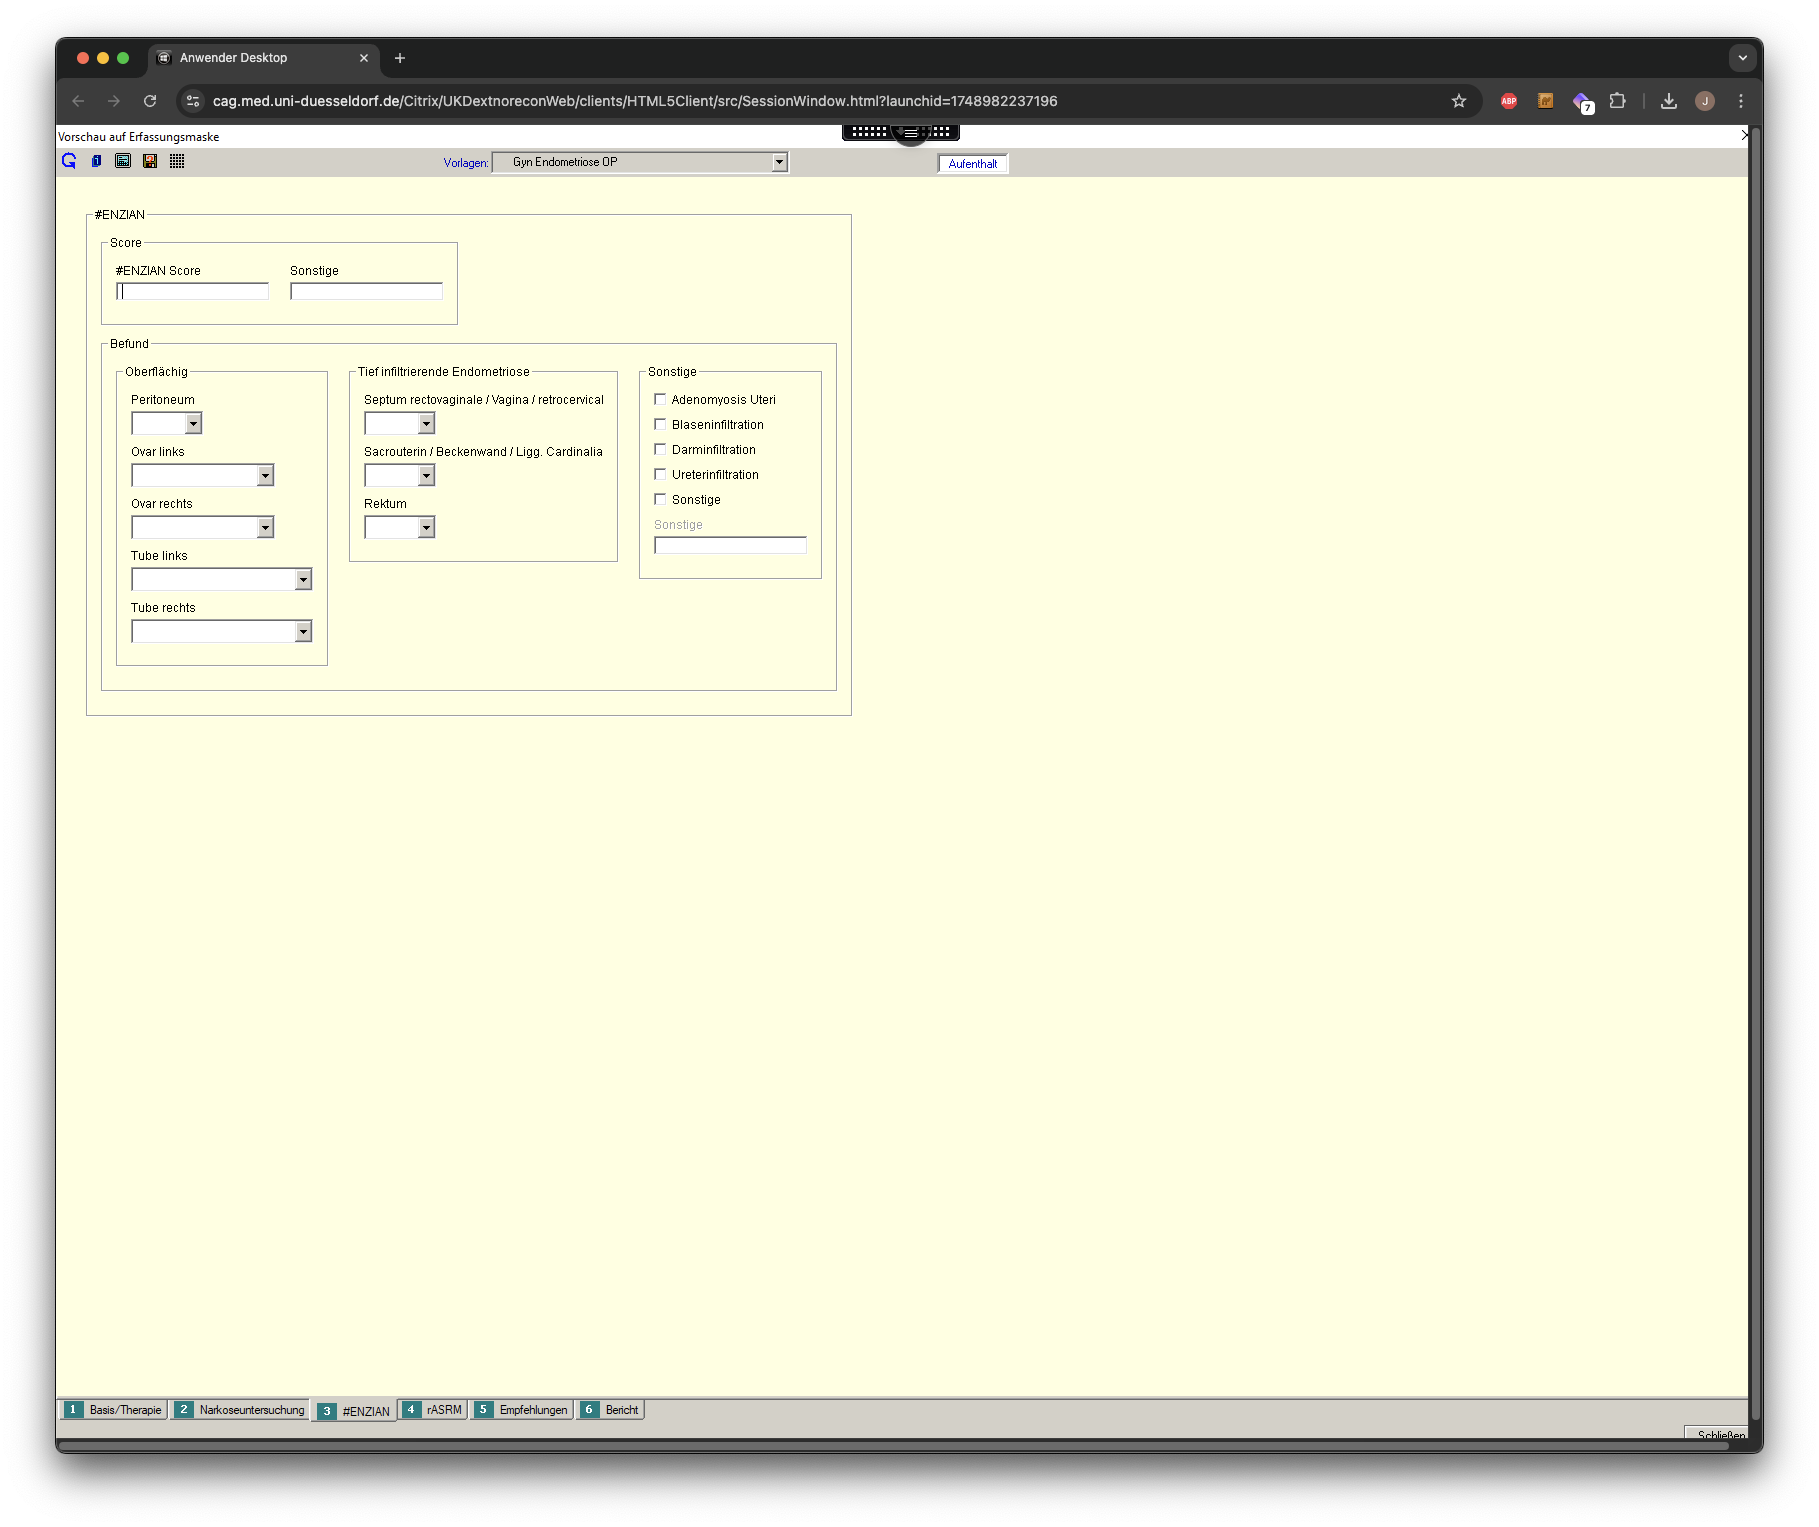Enable the Blaseninfiltration checkbox
Screen dimensions: 1819x1527
660,424
